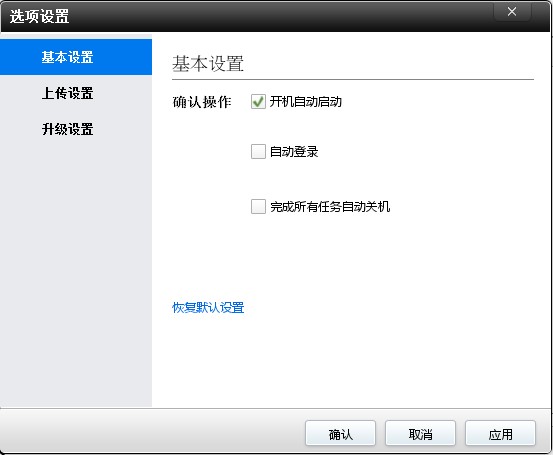Enable the 自动登录 checkbox
This screenshot has height=455, width=553.
pyautogui.click(x=258, y=151)
